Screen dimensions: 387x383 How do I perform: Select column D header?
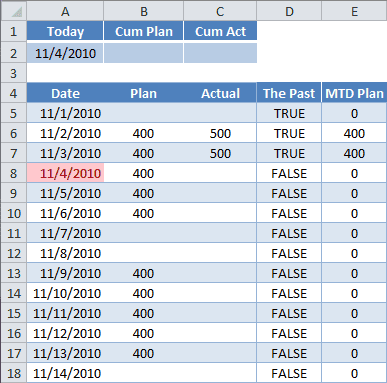click(x=289, y=11)
